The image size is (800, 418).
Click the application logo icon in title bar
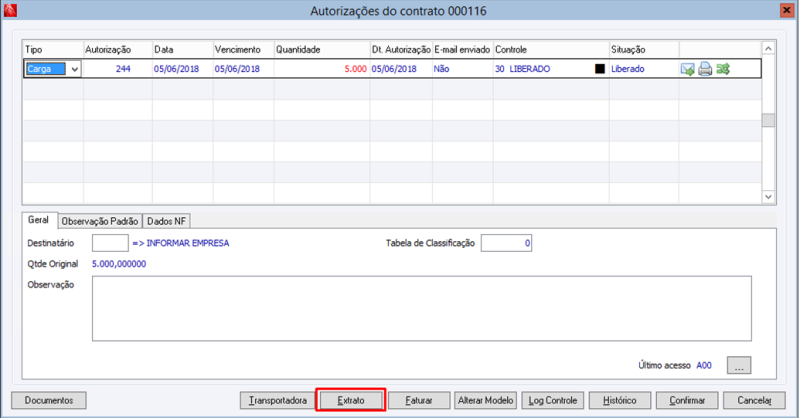[x=10, y=10]
